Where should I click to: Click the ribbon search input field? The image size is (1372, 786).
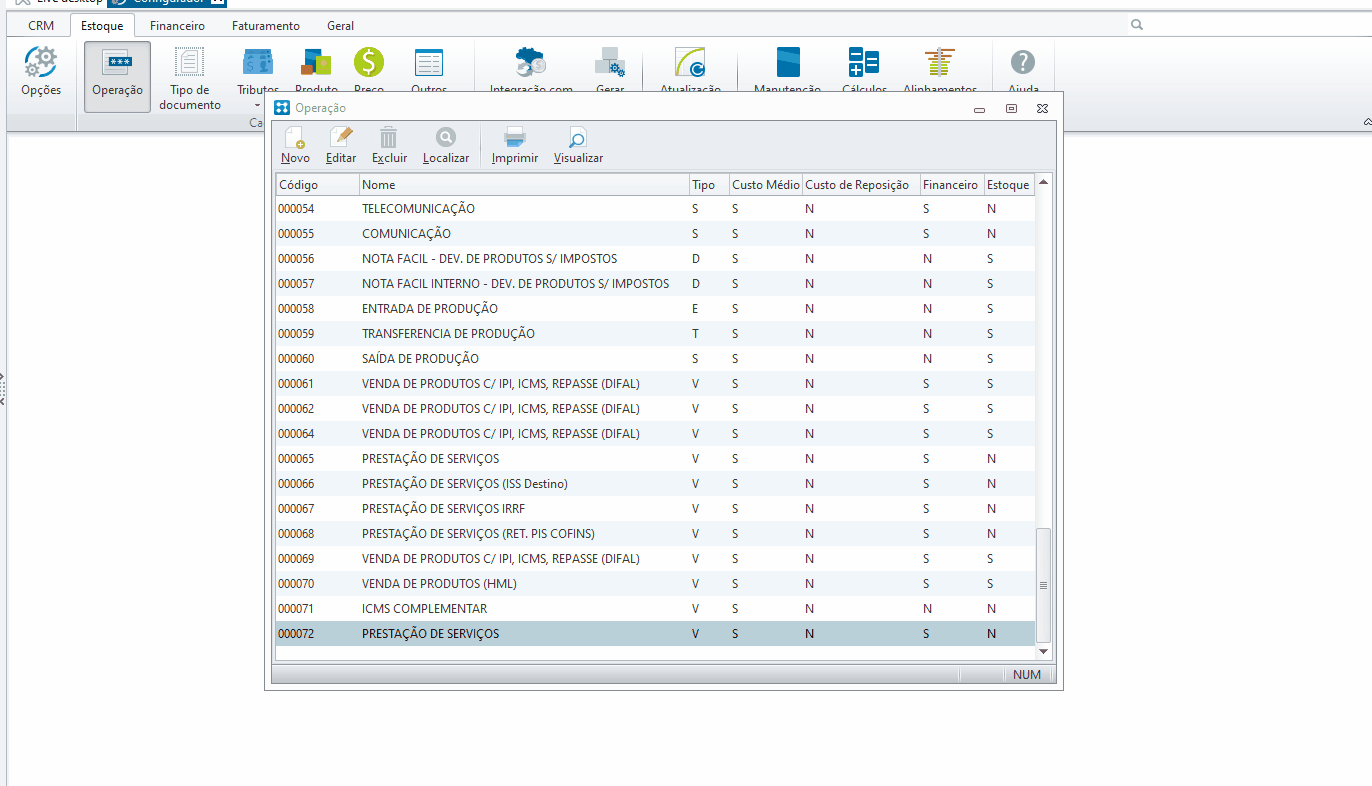1250,25
